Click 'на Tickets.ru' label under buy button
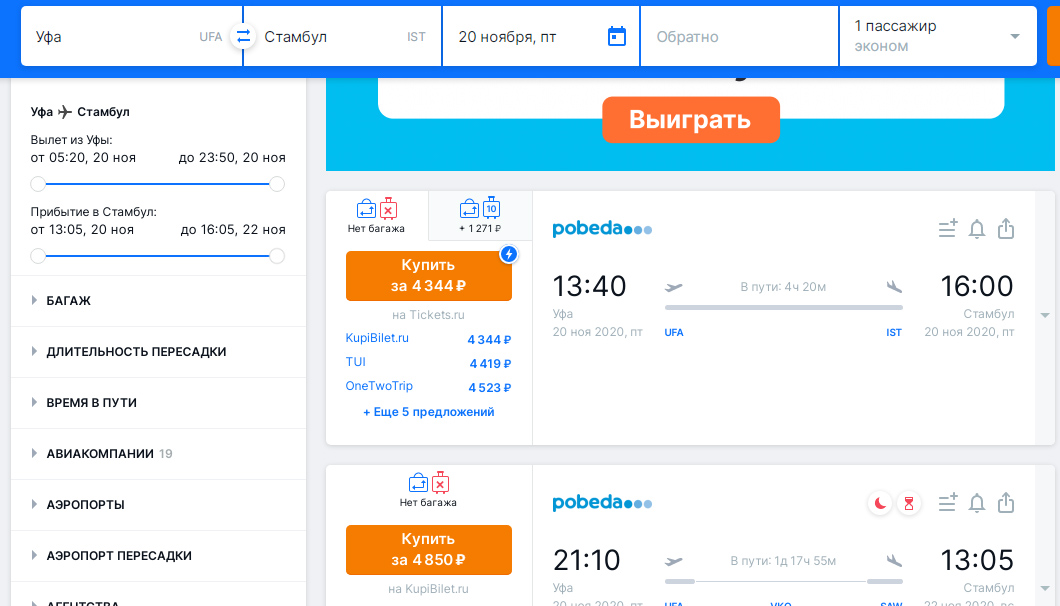 click(x=429, y=315)
